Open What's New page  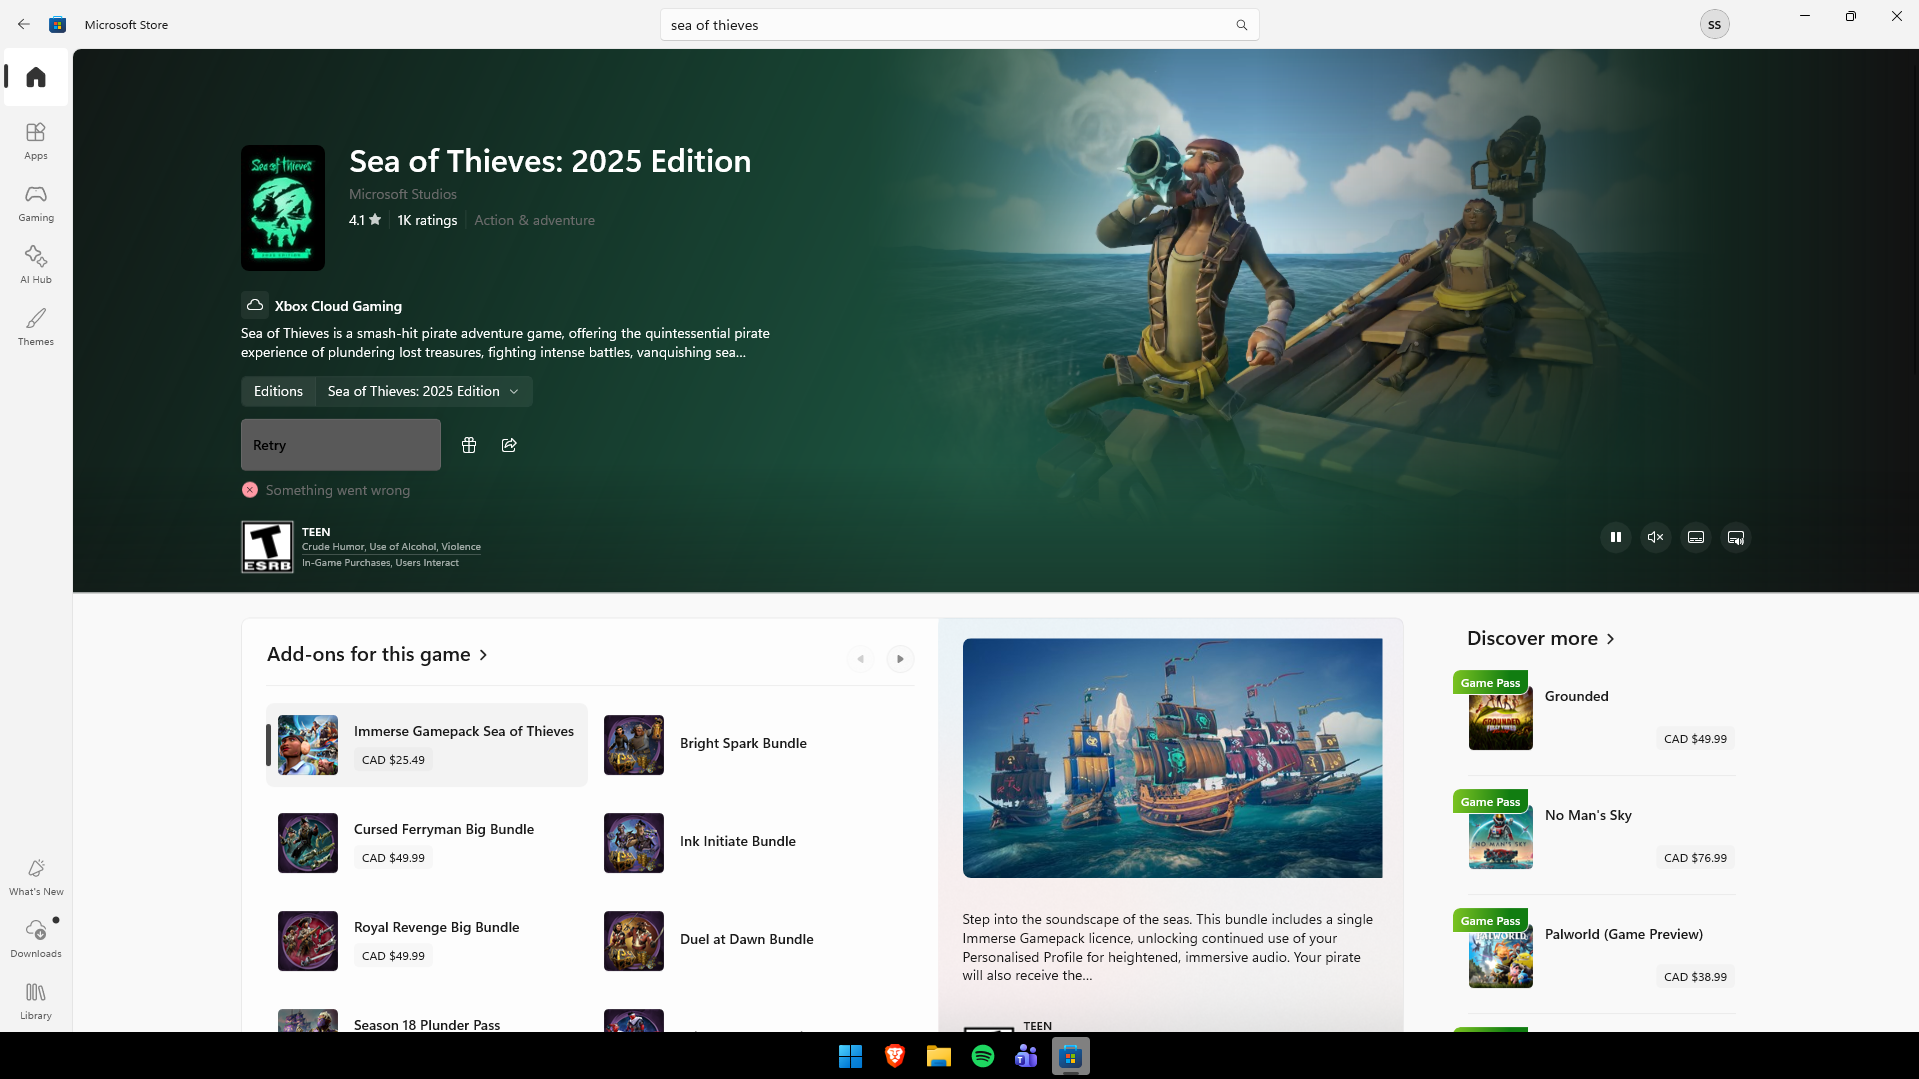tap(36, 877)
